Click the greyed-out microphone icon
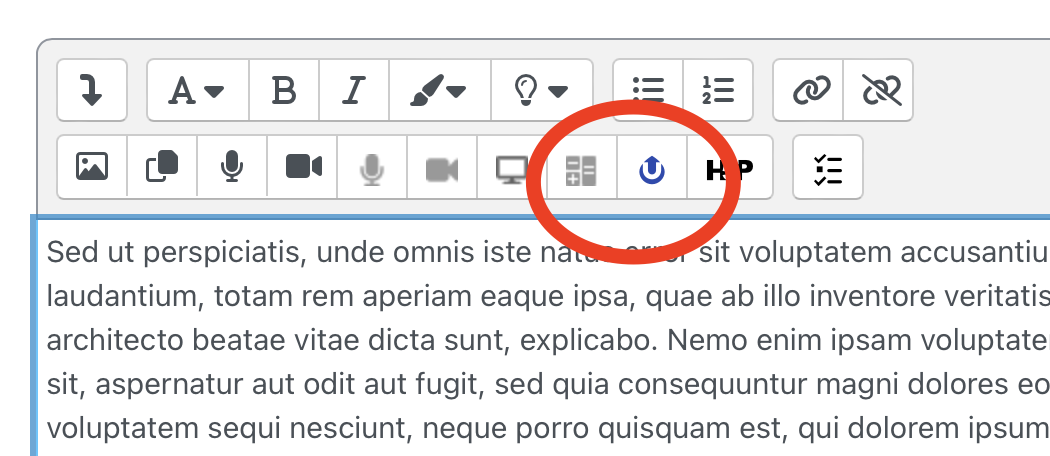 [372, 168]
